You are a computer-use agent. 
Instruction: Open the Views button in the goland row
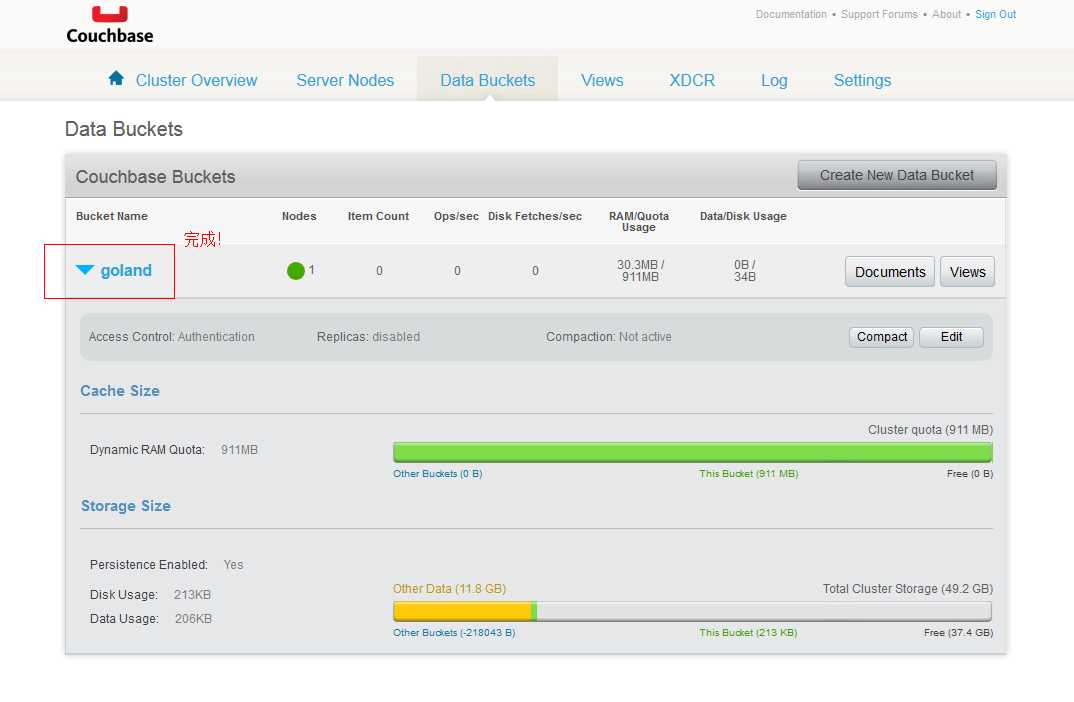pyautogui.click(x=967, y=272)
